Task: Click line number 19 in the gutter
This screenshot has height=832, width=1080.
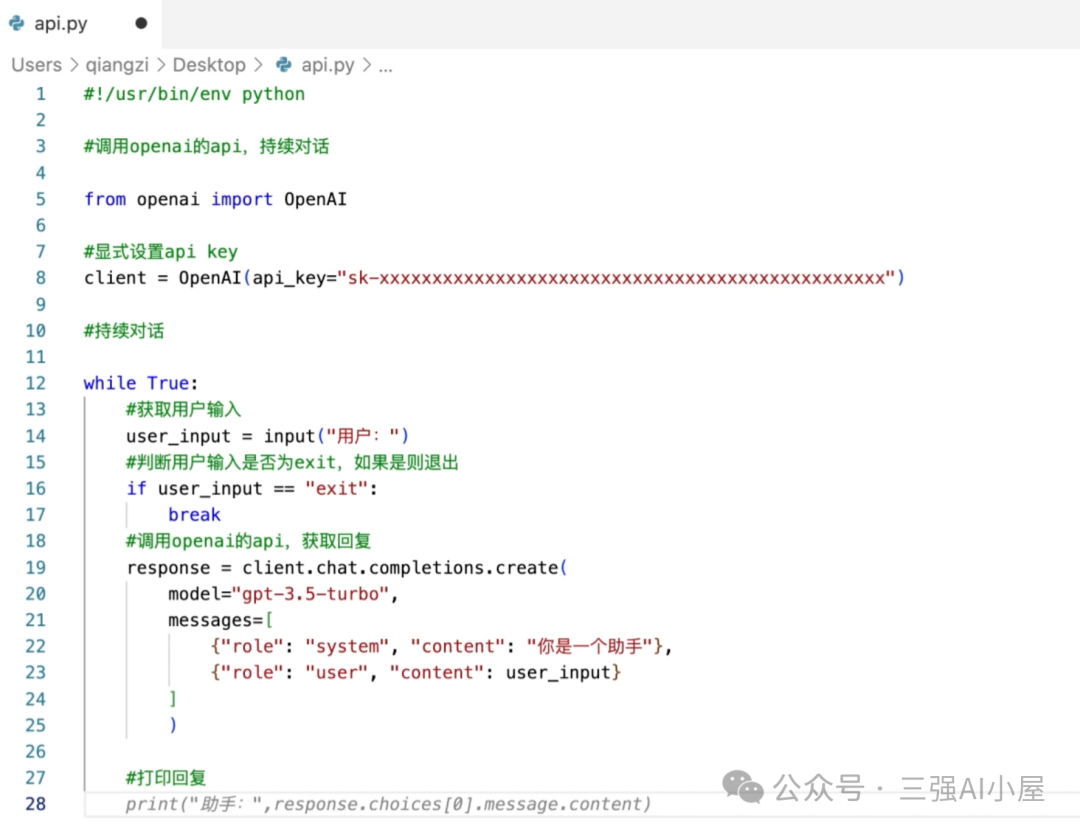Action: click(35, 568)
